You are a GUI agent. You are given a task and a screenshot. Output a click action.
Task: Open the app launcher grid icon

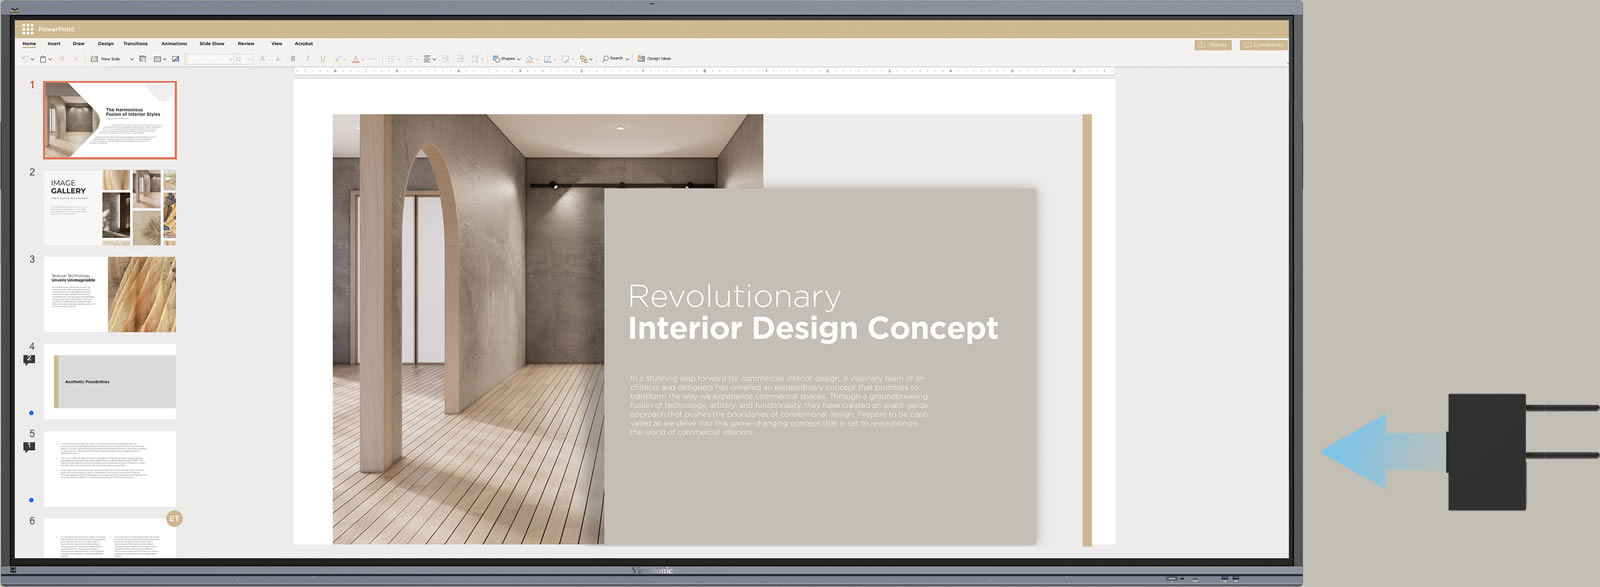(27, 29)
